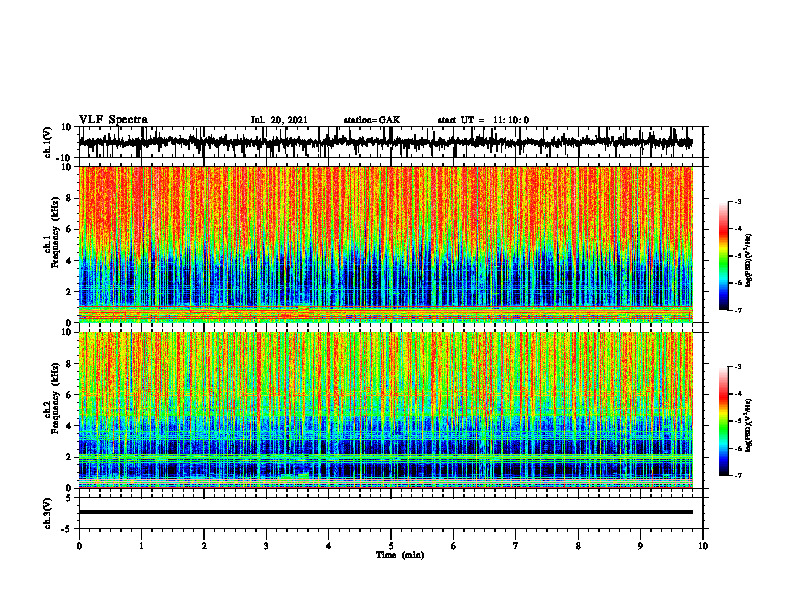Click the ch.2 Frequency (kHz) axis label
Viewport: 792px width, 612px height.
pyautogui.click(x=52, y=397)
